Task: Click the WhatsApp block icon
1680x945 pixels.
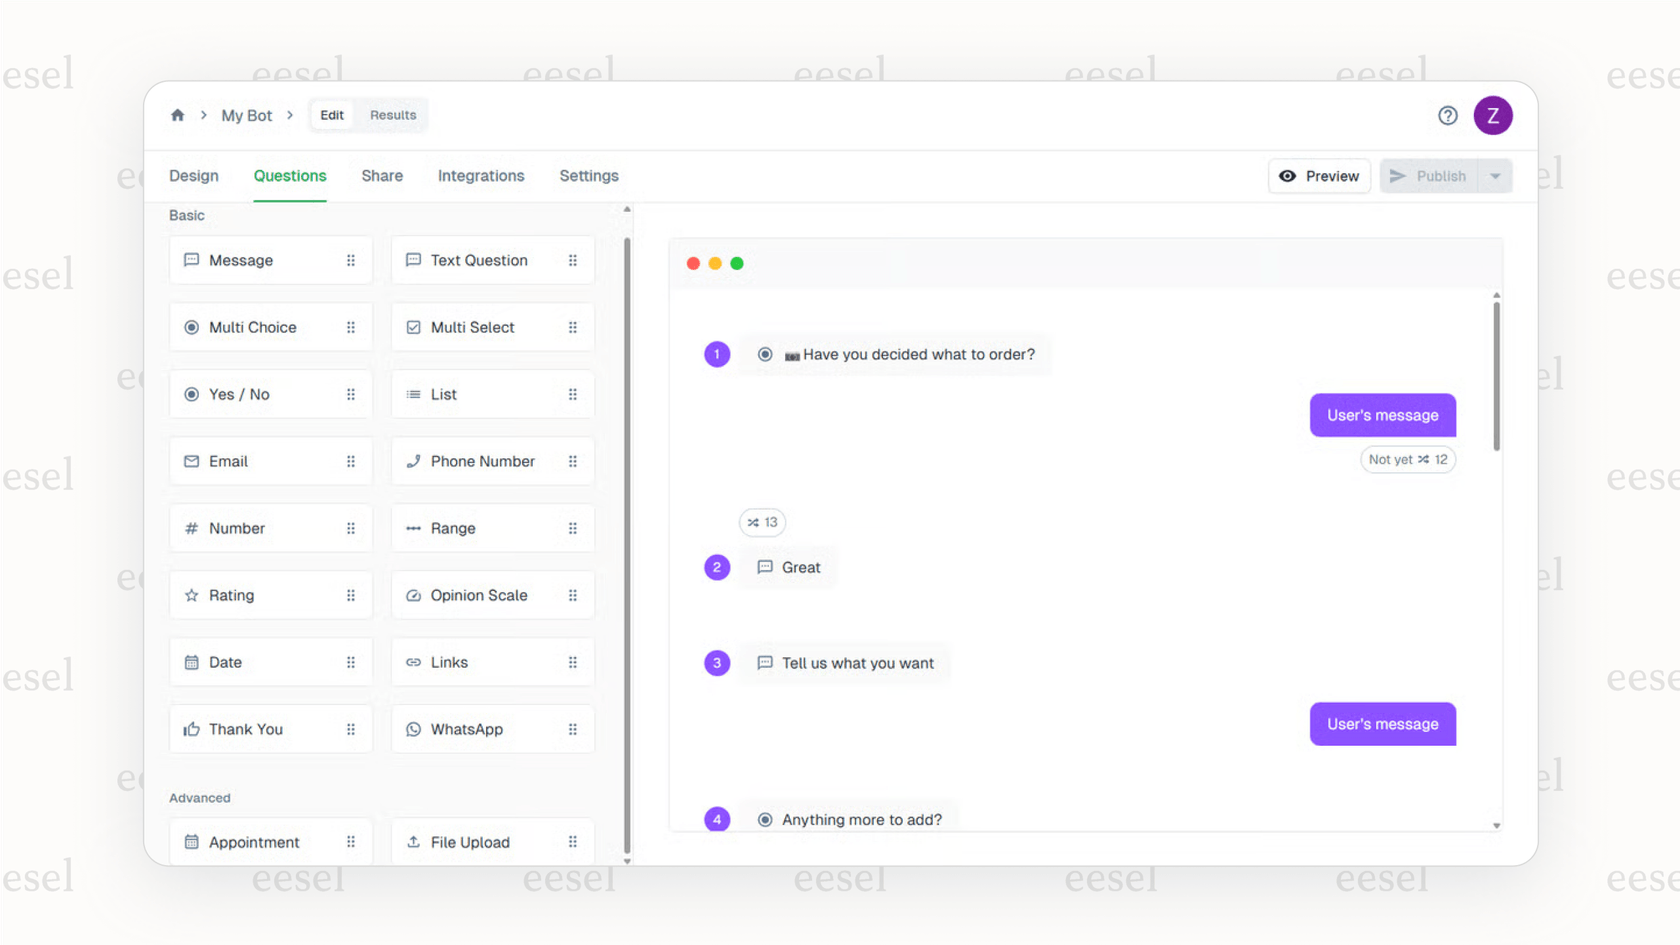Action: coord(414,729)
